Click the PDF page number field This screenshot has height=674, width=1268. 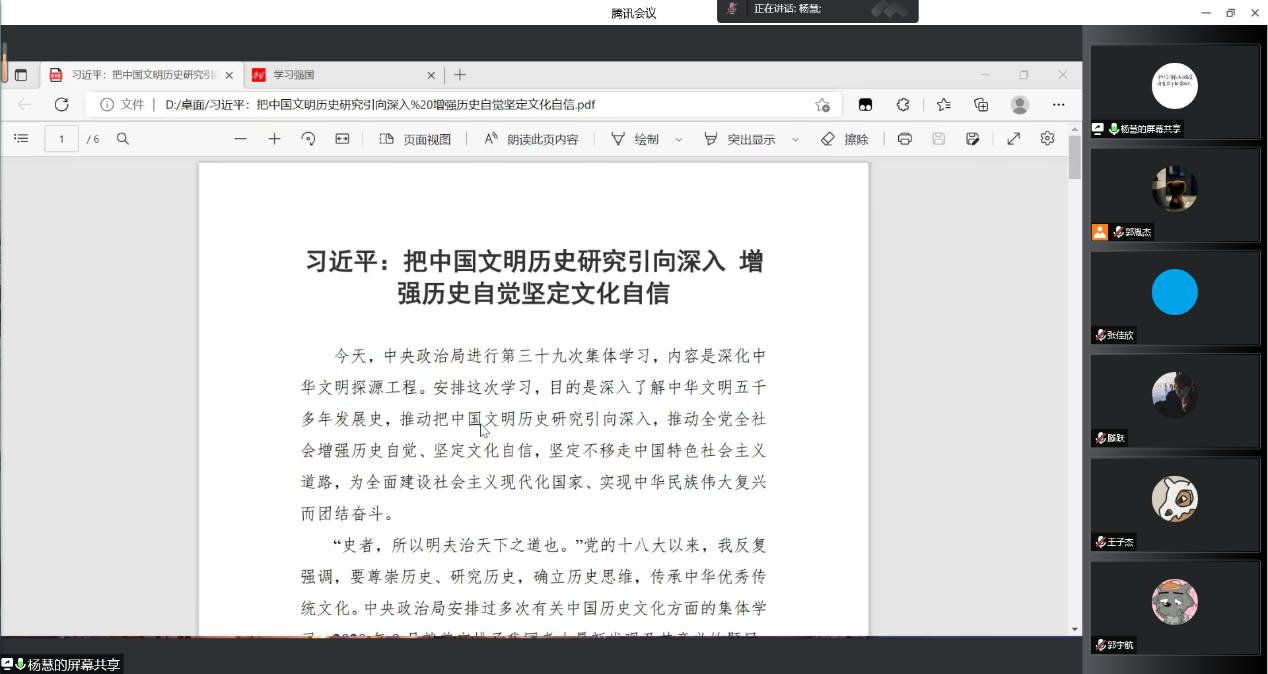click(62, 139)
